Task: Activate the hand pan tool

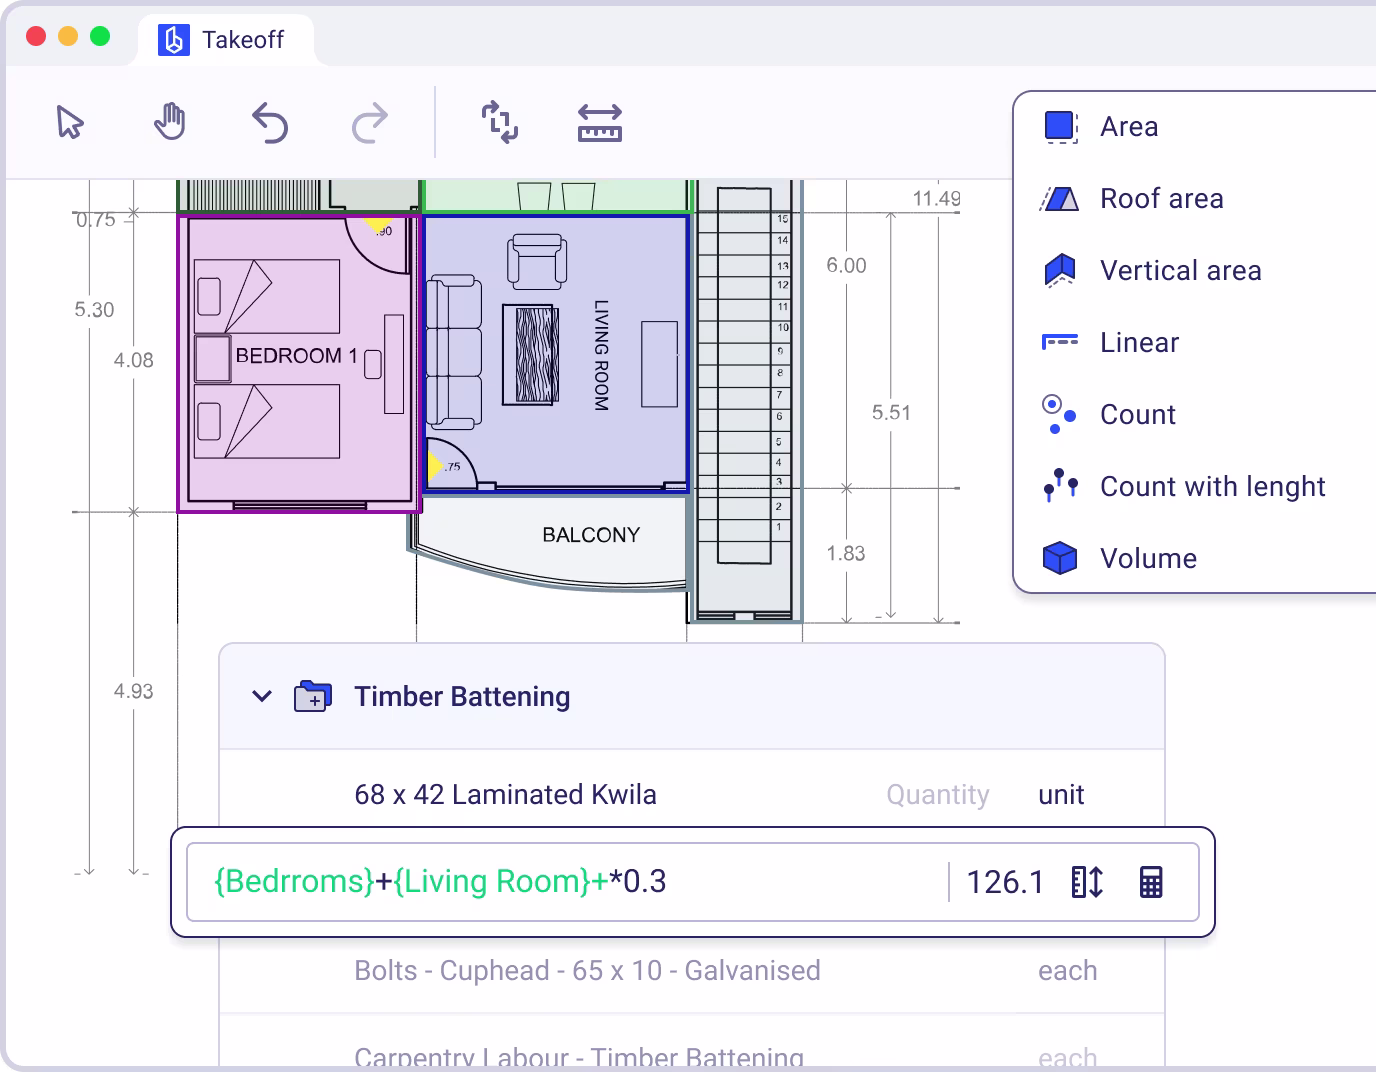Action: tap(170, 122)
